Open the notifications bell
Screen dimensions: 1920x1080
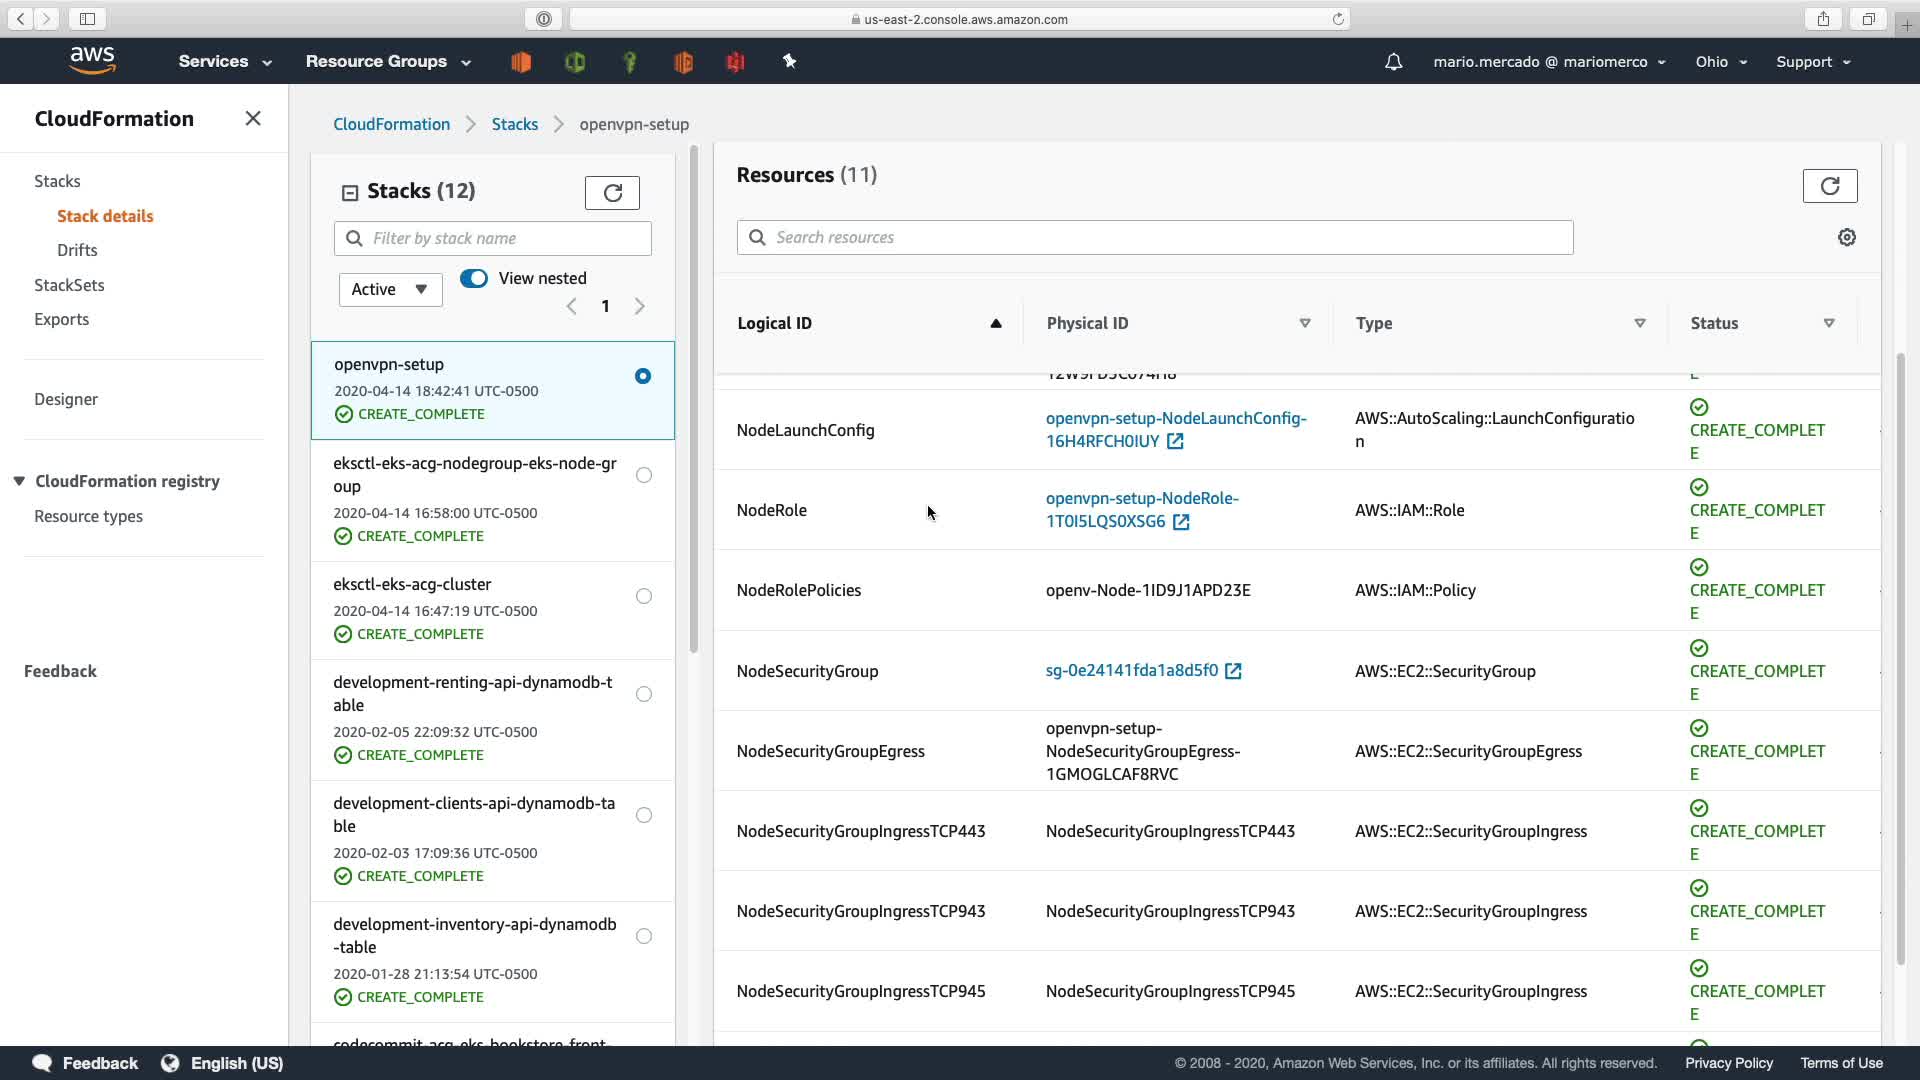pyautogui.click(x=1393, y=62)
